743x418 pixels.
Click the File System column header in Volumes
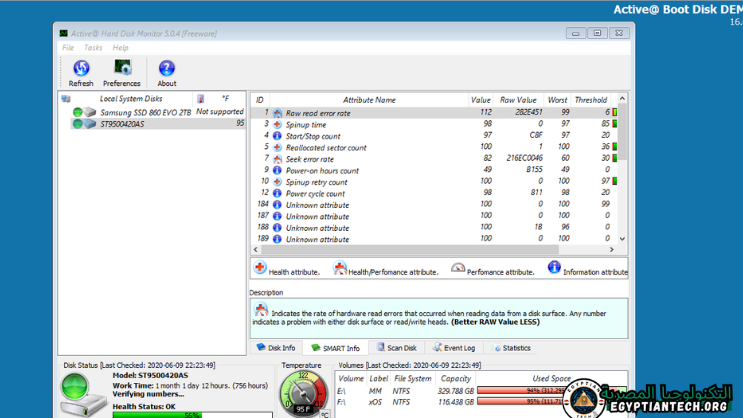(413, 378)
